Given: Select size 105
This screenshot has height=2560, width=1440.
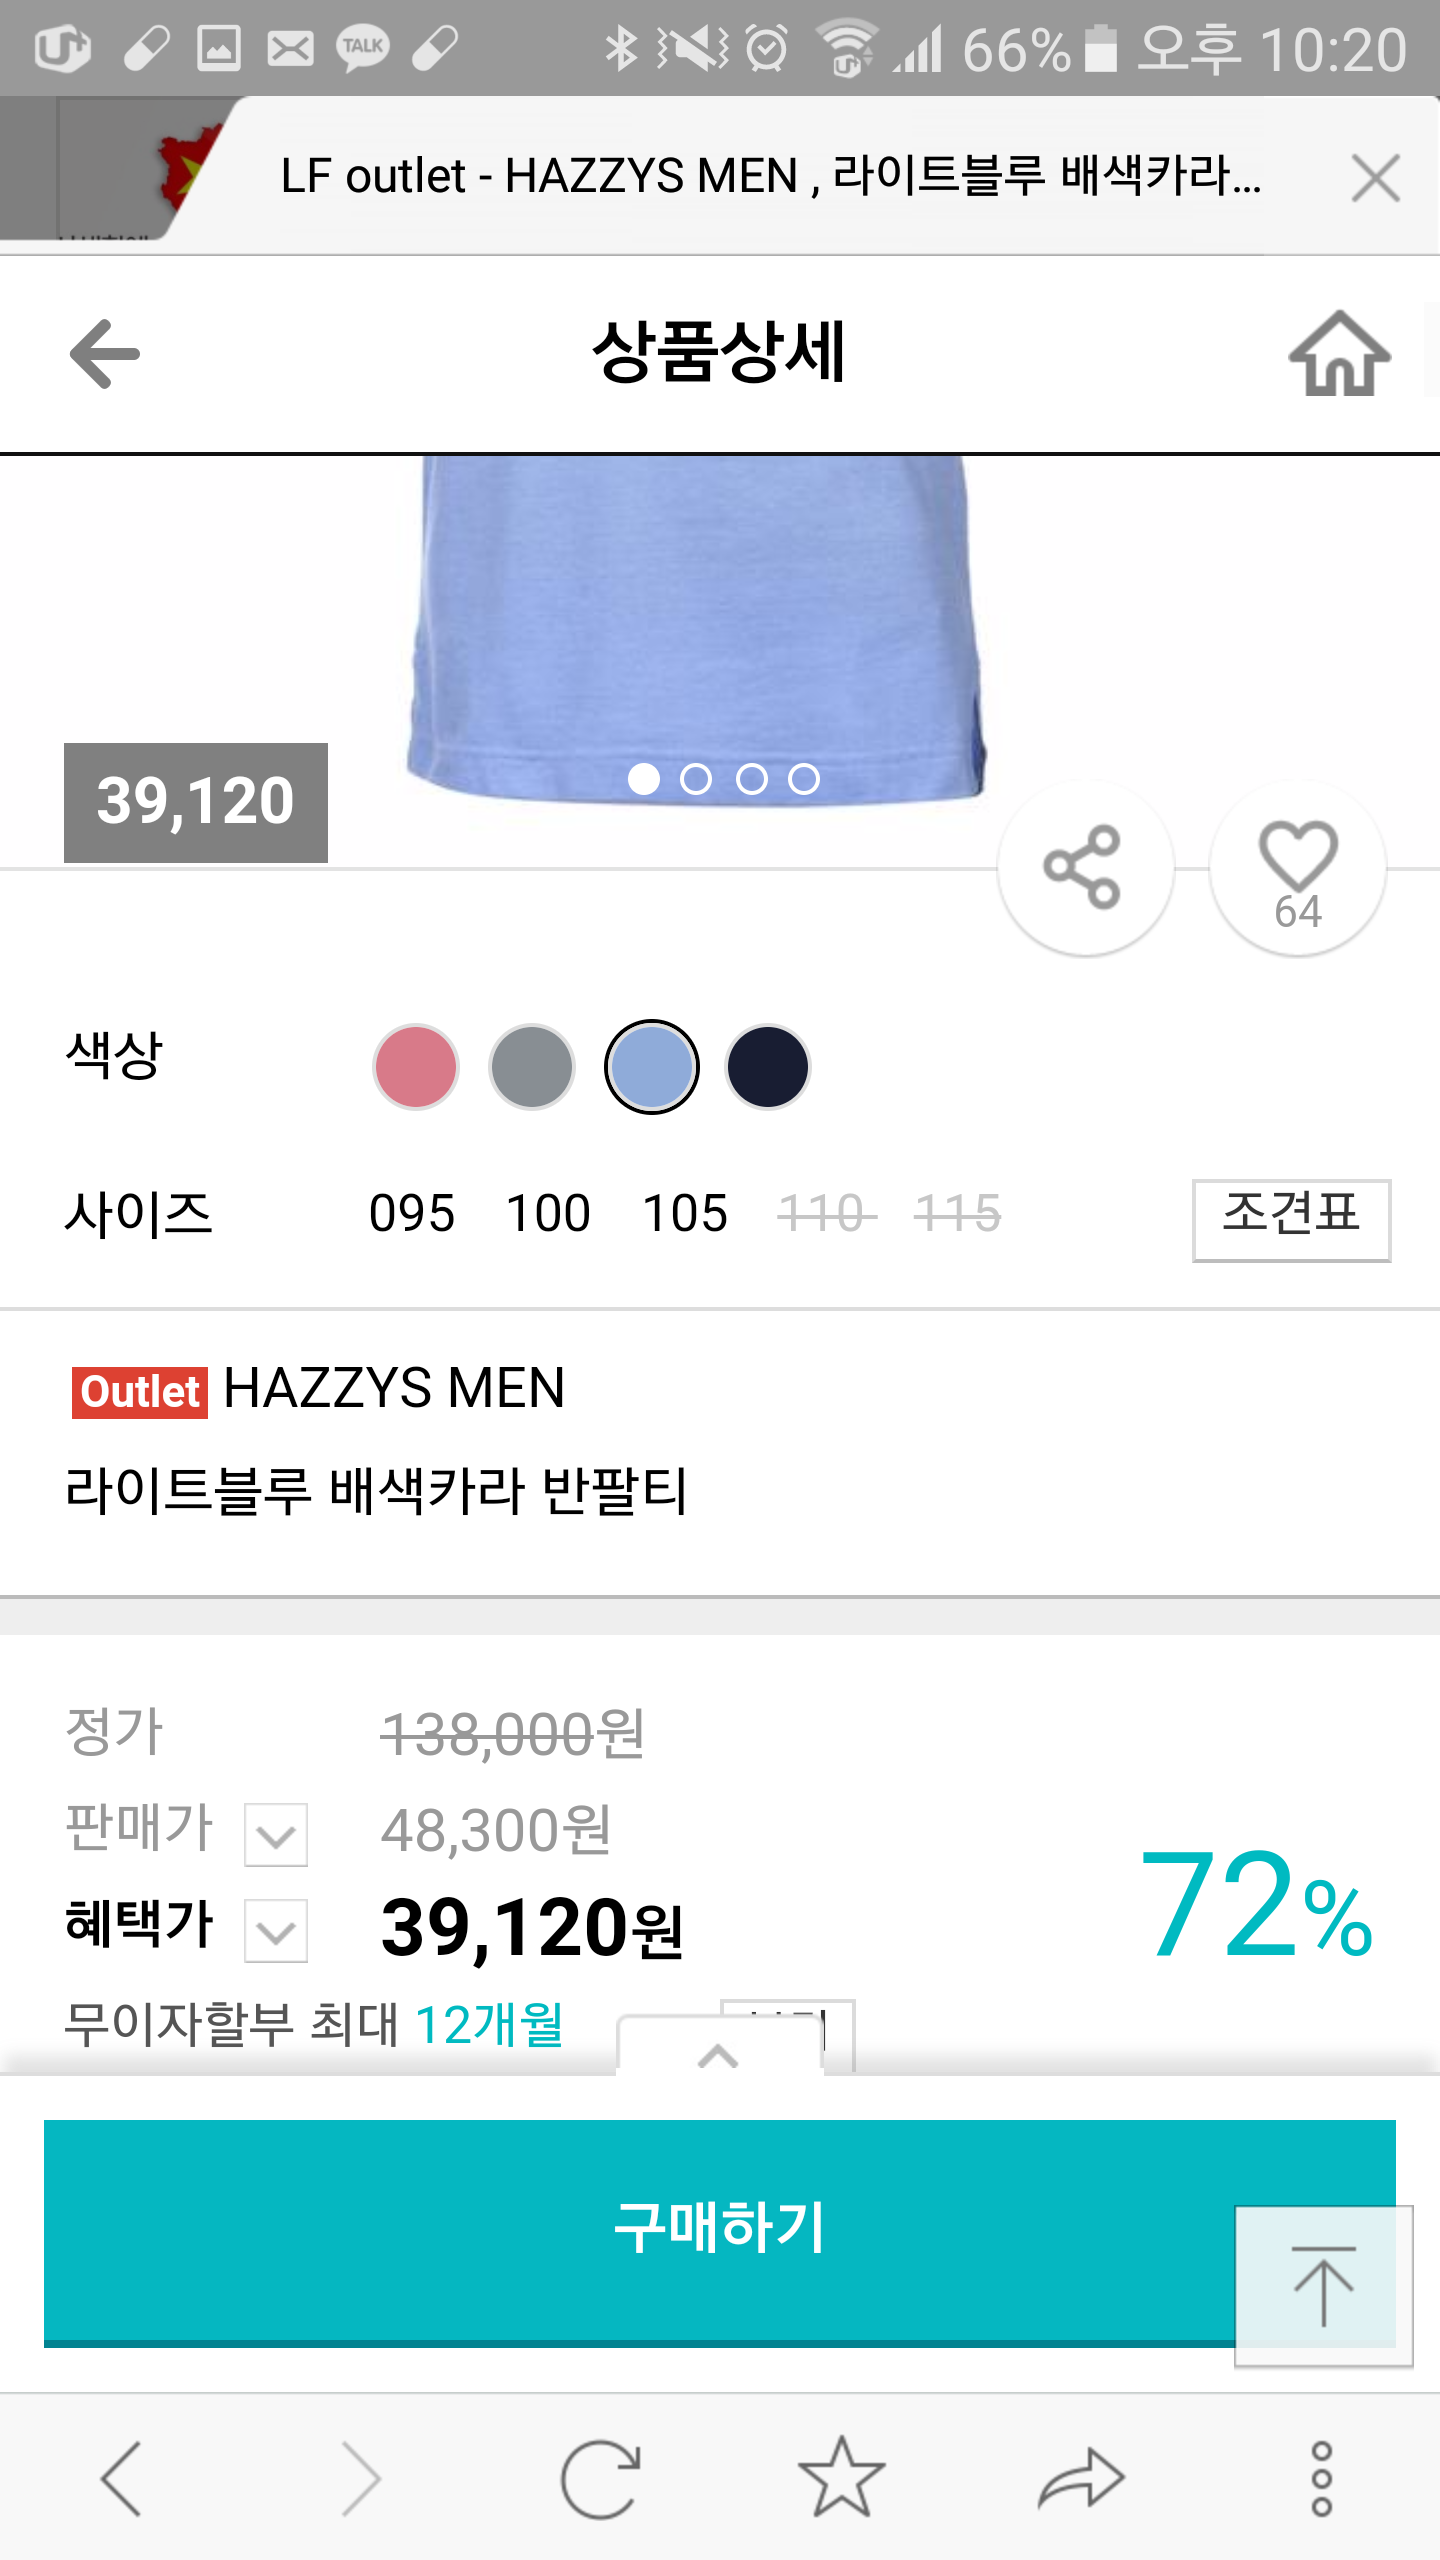Looking at the screenshot, I should pos(685,1214).
